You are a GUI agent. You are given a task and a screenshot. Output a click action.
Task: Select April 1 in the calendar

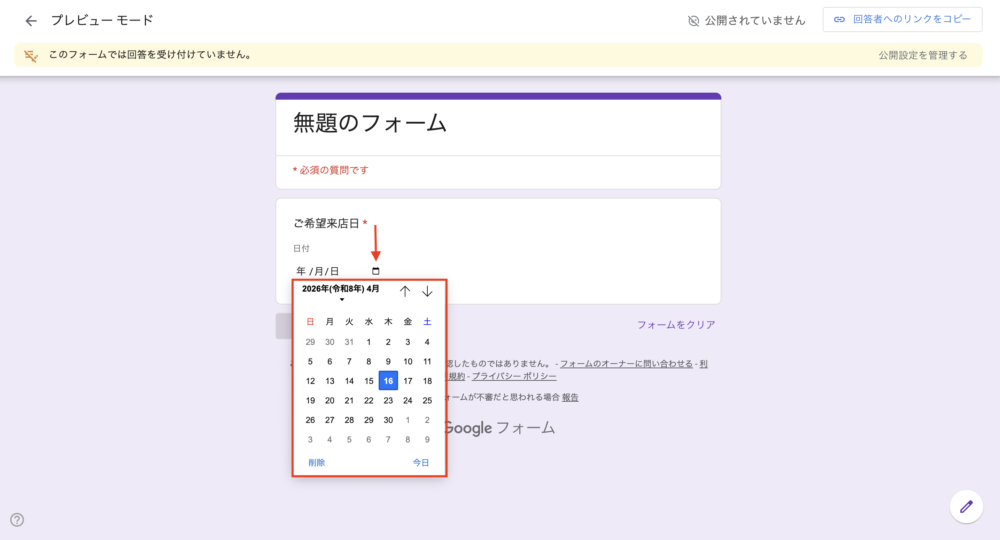pos(369,342)
